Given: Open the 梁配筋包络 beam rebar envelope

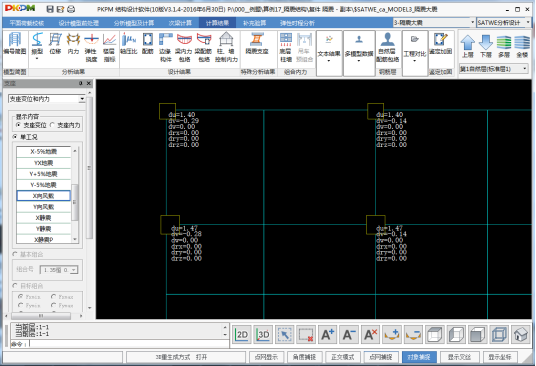Looking at the screenshot, I should [x=204, y=47].
